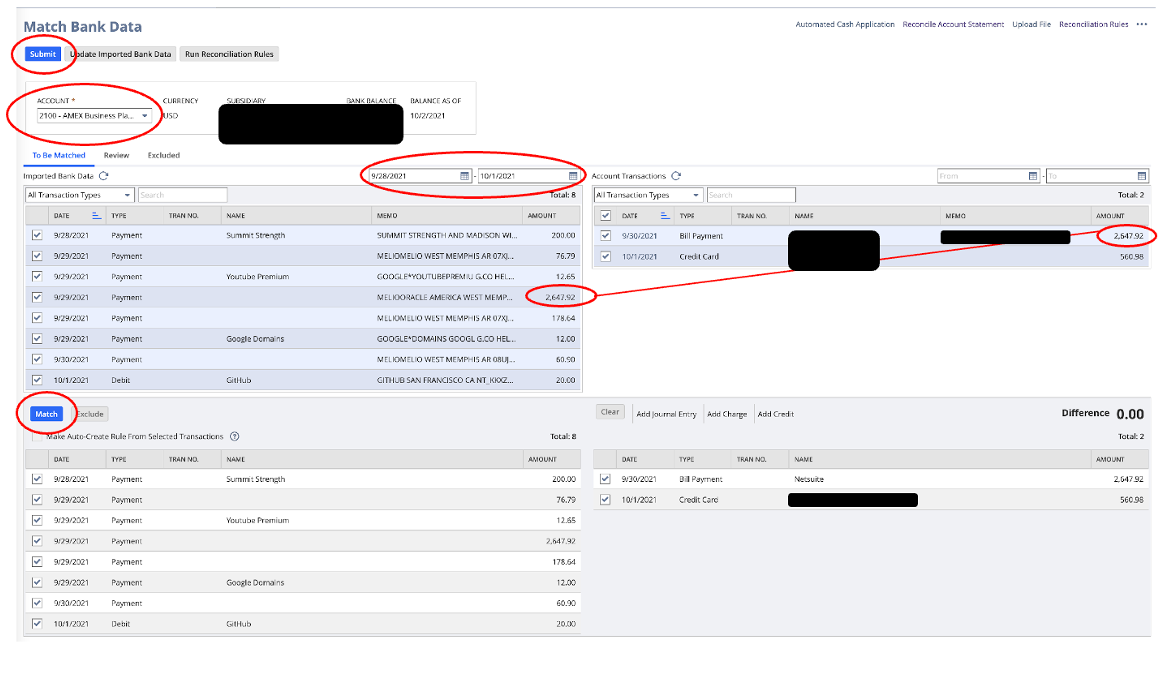Click Add Journal Entry

666,414
